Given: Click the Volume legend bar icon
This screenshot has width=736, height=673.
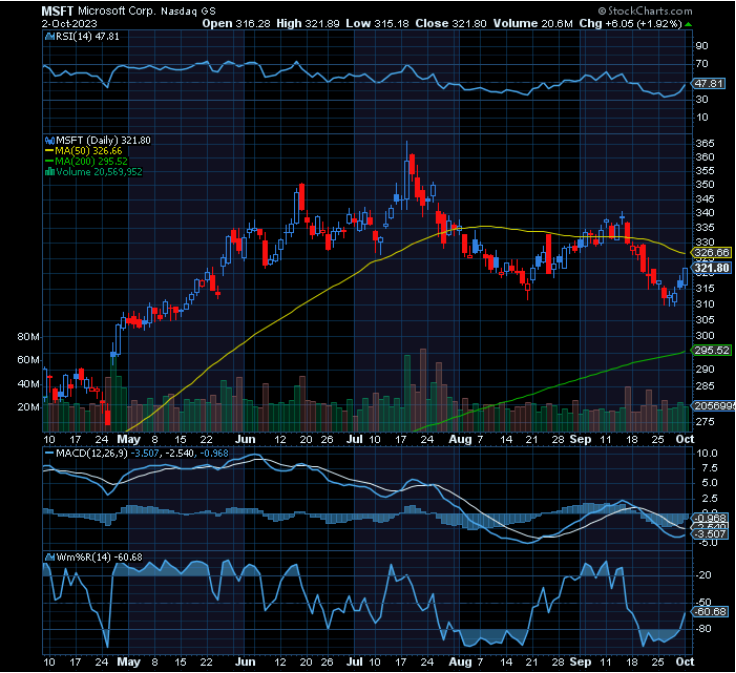Looking at the screenshot, I should click(x=50, y=172).
